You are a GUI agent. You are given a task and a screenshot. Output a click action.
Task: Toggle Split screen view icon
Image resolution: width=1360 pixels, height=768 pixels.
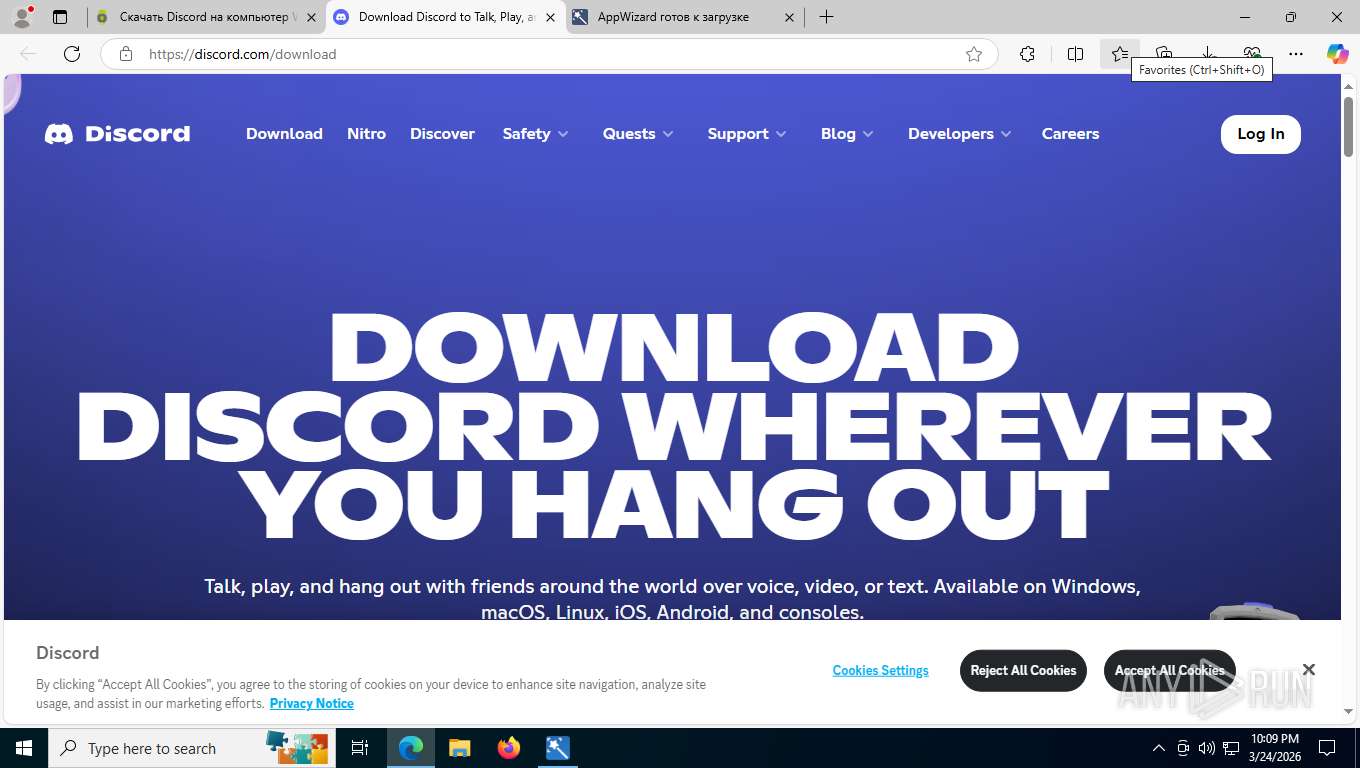(x=1075, y=54)
